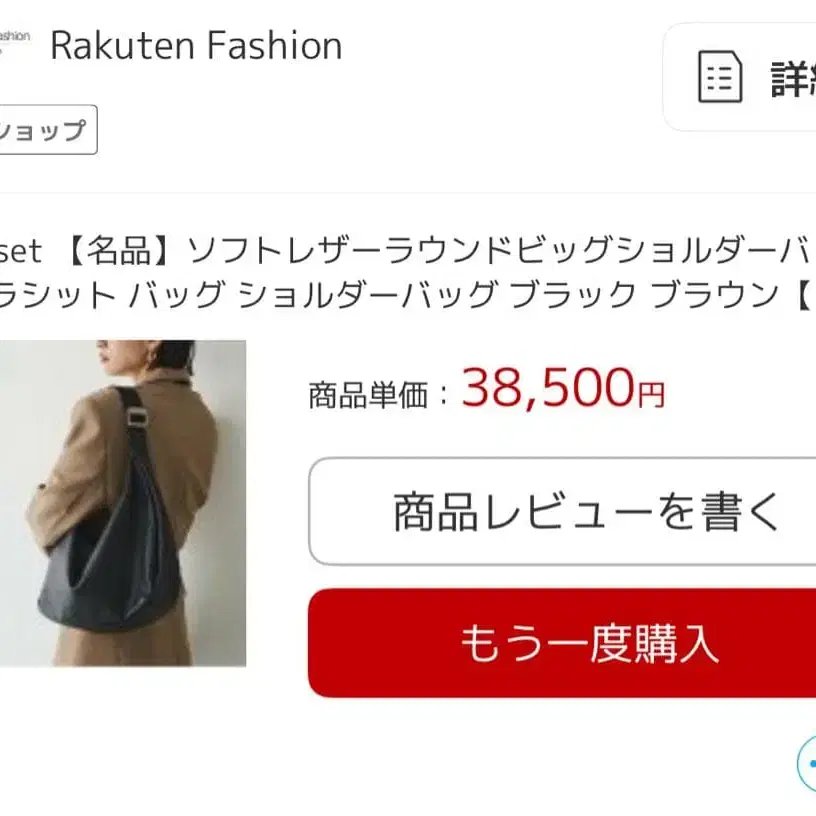This screenshot has width=816, height=816.
Task: Click the 38,500円 price
Action: pos(563,388)
